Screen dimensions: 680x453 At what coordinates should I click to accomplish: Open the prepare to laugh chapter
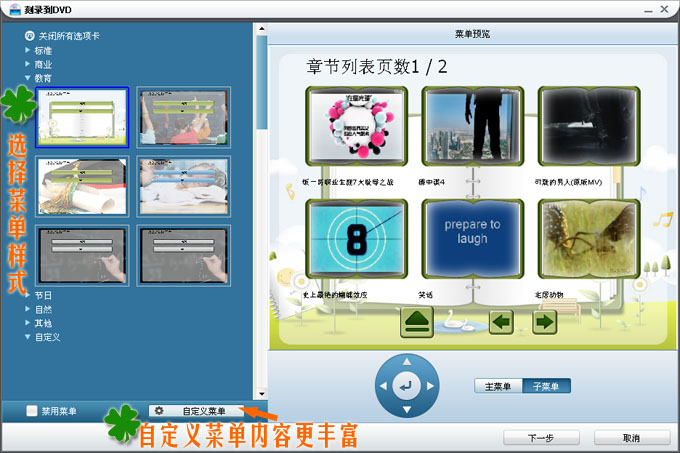coord(473,239)
